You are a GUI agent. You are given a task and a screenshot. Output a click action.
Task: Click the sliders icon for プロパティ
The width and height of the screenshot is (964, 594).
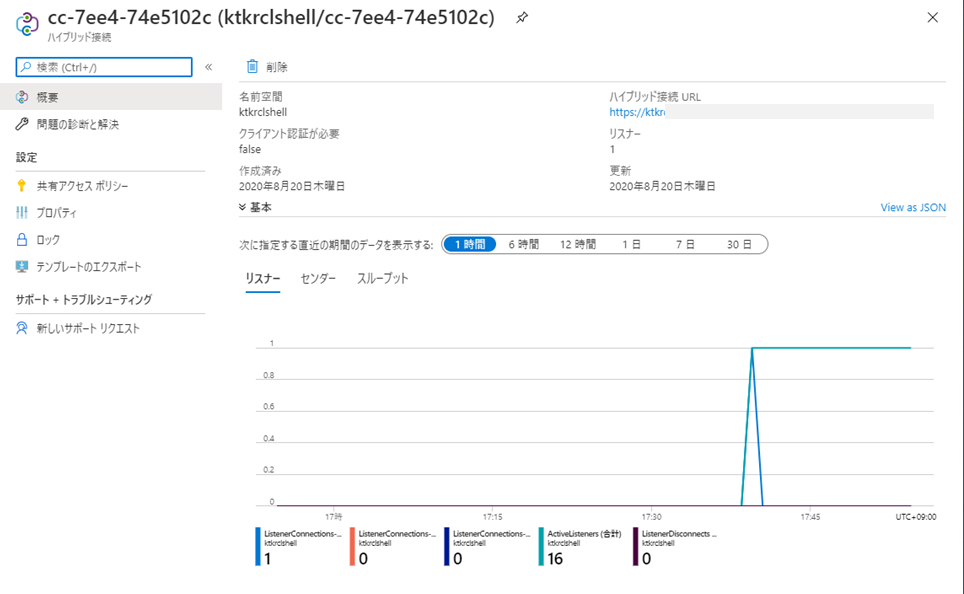tap(22, 213)
